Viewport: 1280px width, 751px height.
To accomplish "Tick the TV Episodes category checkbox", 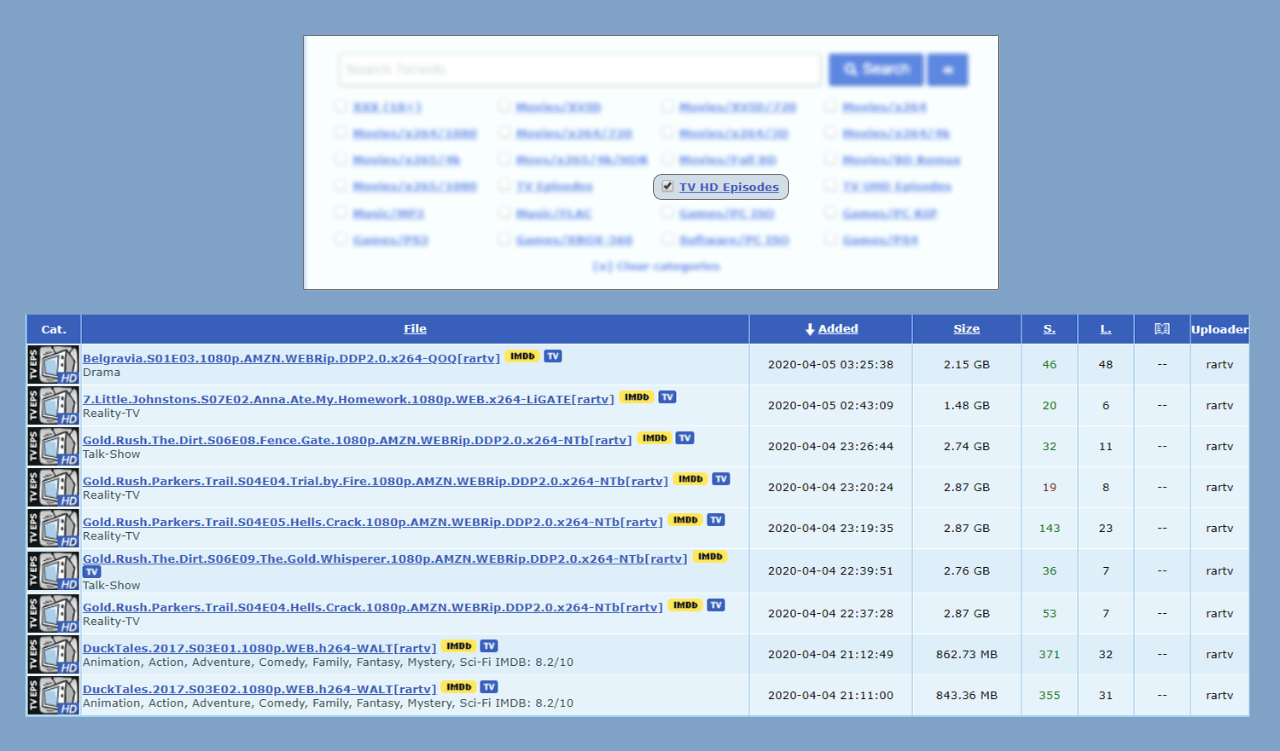I will tap(504, 185).
